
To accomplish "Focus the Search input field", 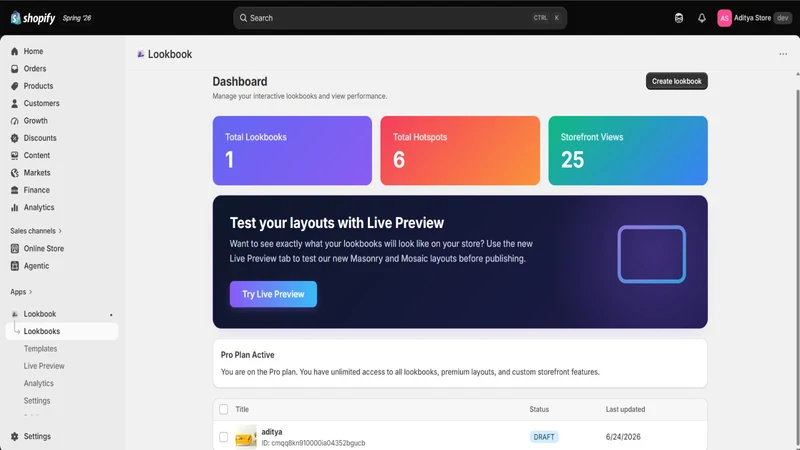I will click(399, 18).
